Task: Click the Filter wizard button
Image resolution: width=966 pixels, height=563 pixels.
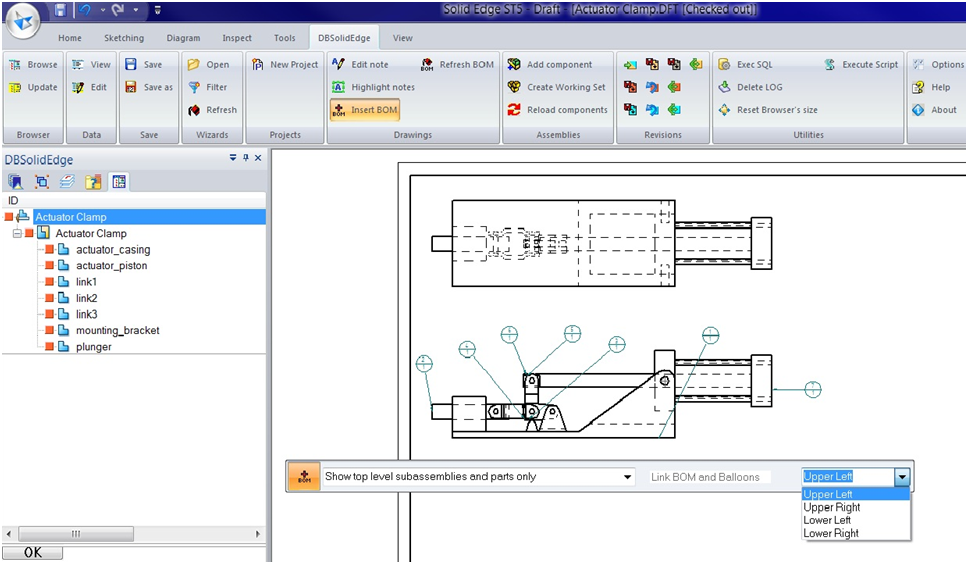Action: coord(208,87)
